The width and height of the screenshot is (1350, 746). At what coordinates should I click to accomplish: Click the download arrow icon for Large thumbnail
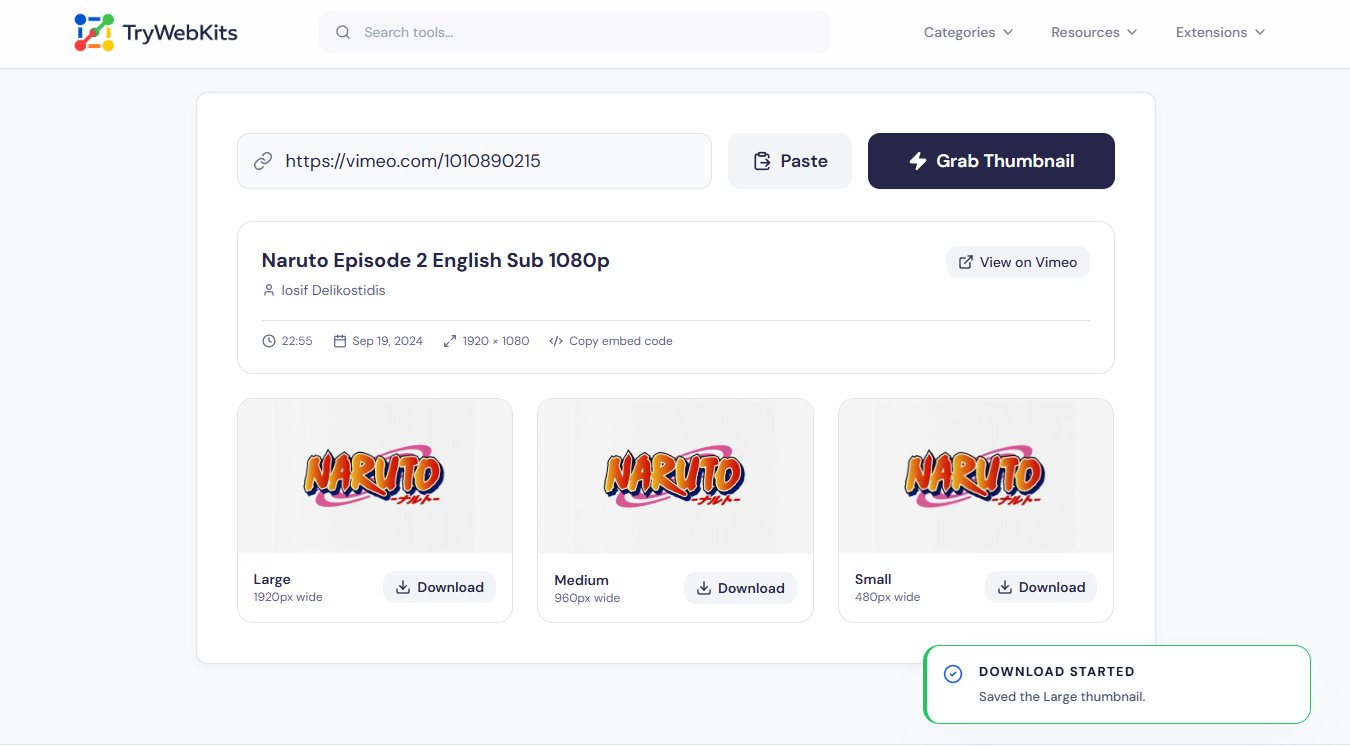403,587
